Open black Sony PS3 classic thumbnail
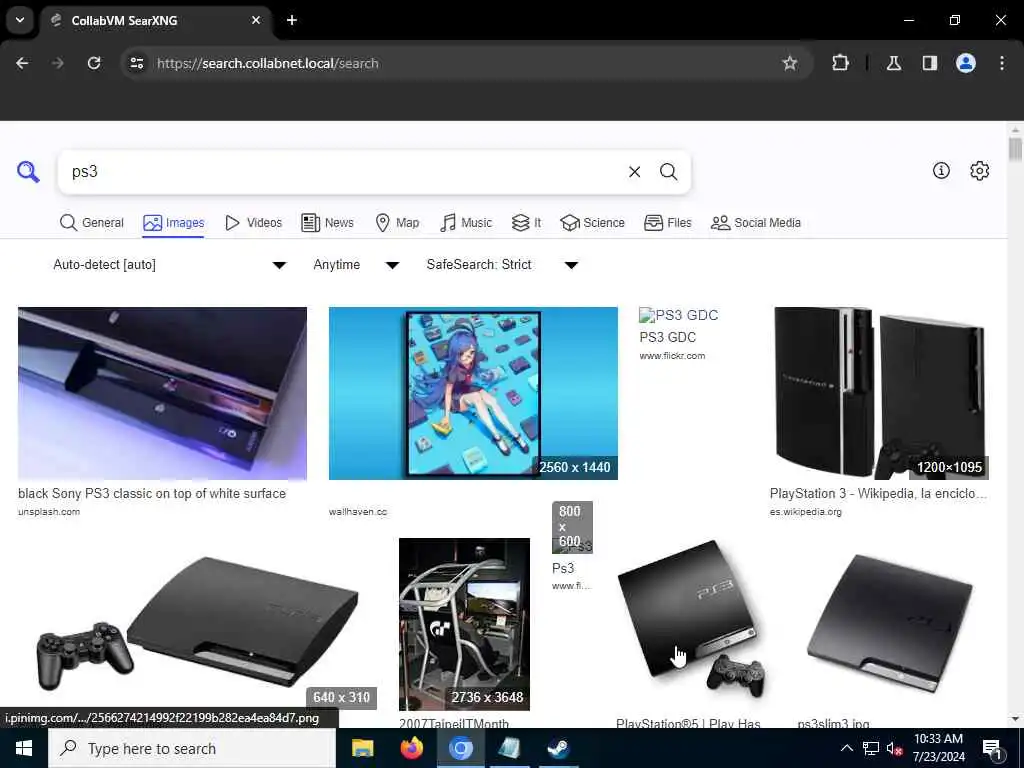Image resolution: width=1024 pixels, height=768 pixels. coord(162,393)
